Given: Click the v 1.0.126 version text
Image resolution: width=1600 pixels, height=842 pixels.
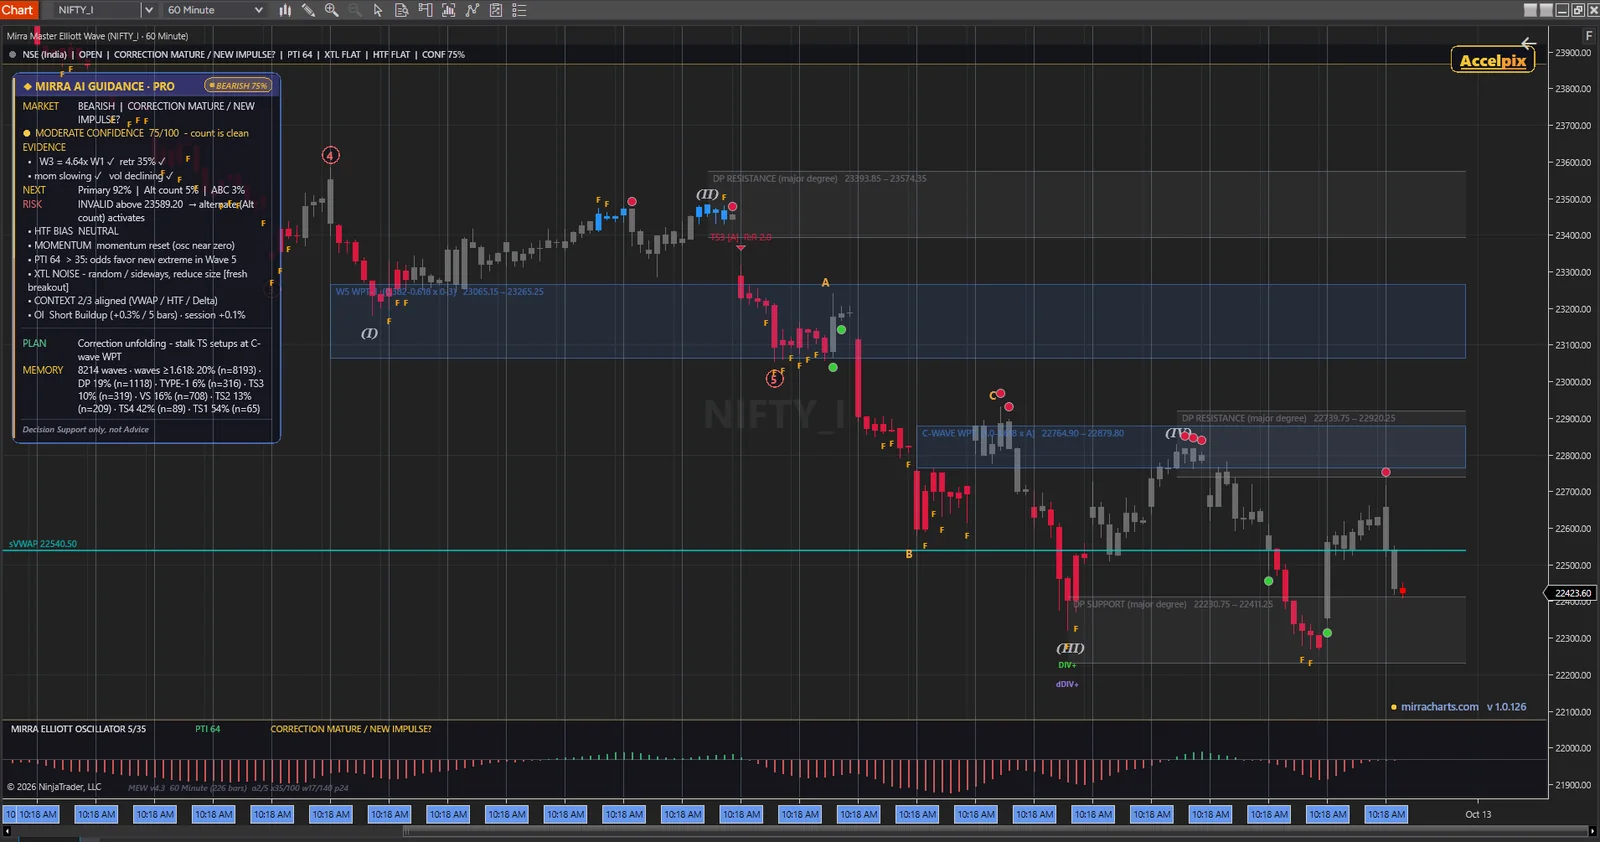Looking at the screenshot, I should coord(1506,707).
